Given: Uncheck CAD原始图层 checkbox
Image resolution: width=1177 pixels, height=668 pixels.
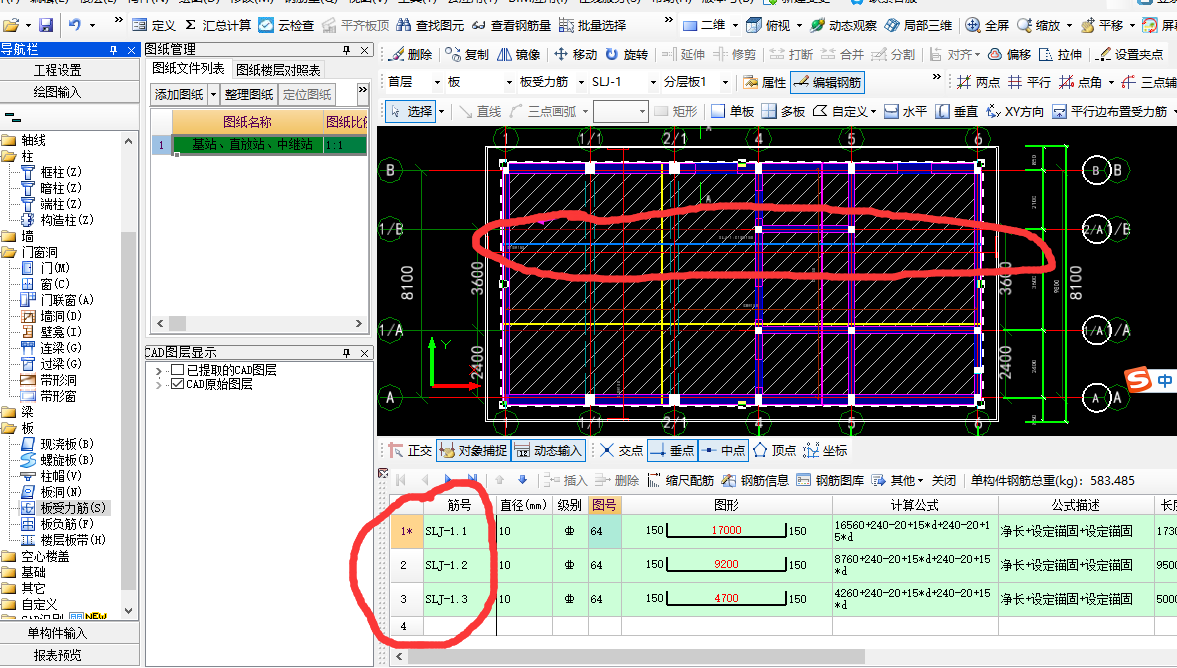Looking at the screenshot, I should [178, 384].
